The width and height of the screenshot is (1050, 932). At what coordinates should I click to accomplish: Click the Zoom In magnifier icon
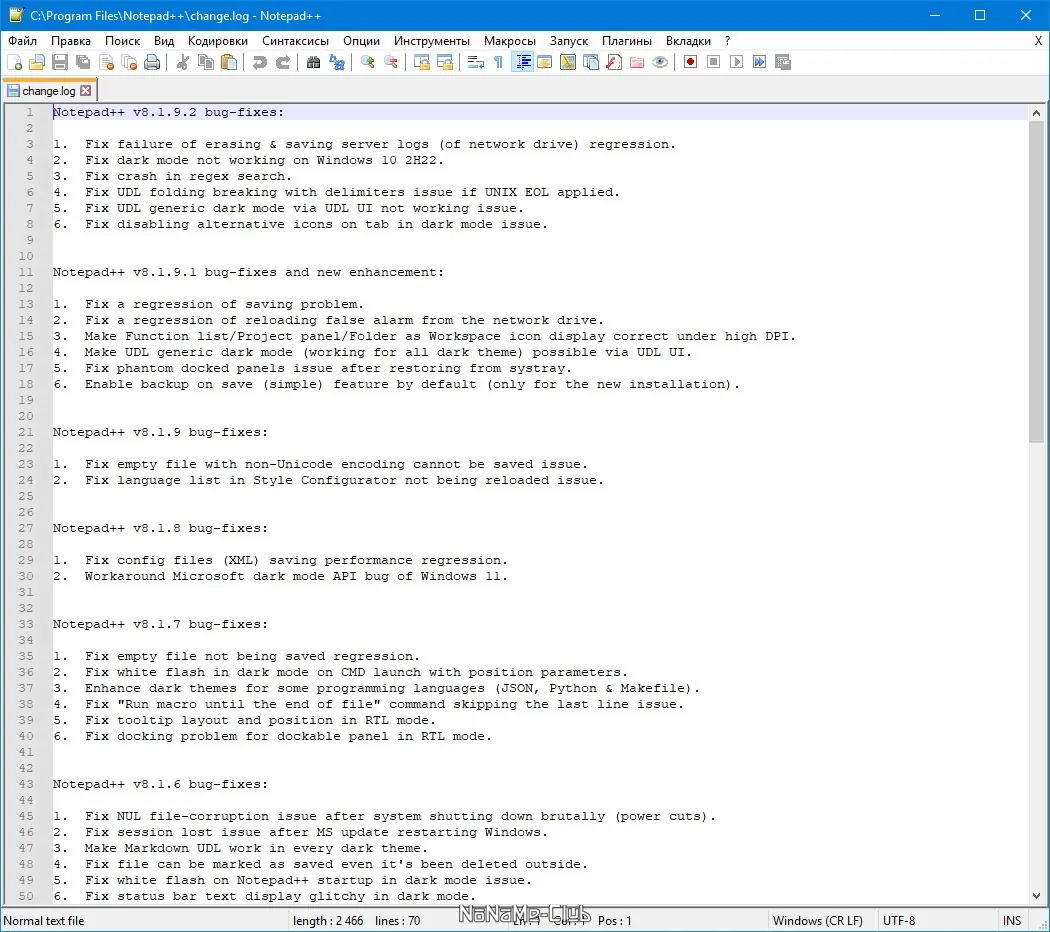tap(367, 62)
